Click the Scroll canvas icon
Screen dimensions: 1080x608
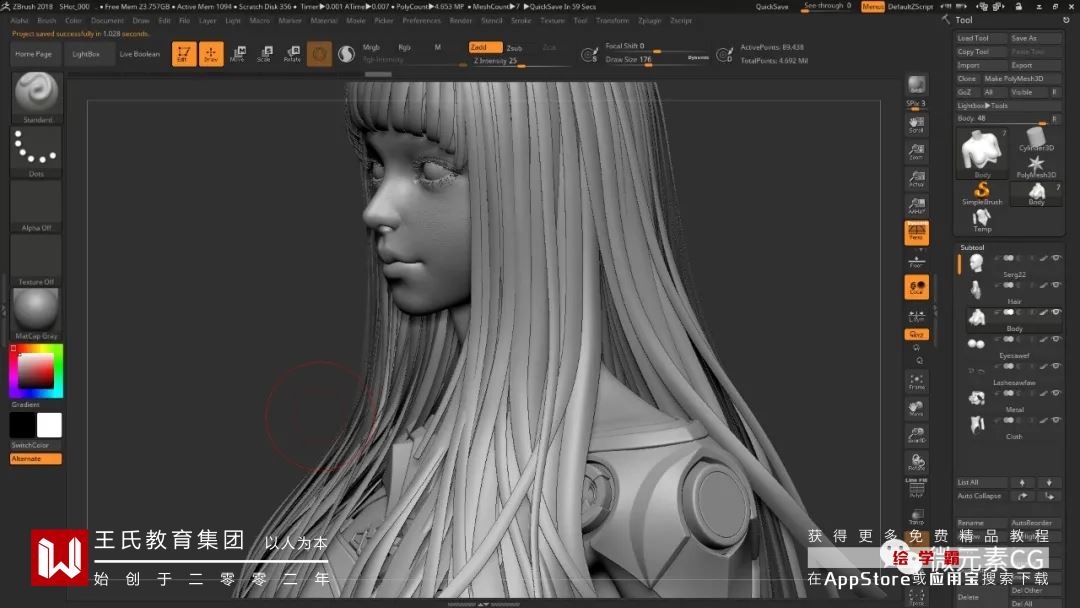pyautogui.click(x=916, y=125)
